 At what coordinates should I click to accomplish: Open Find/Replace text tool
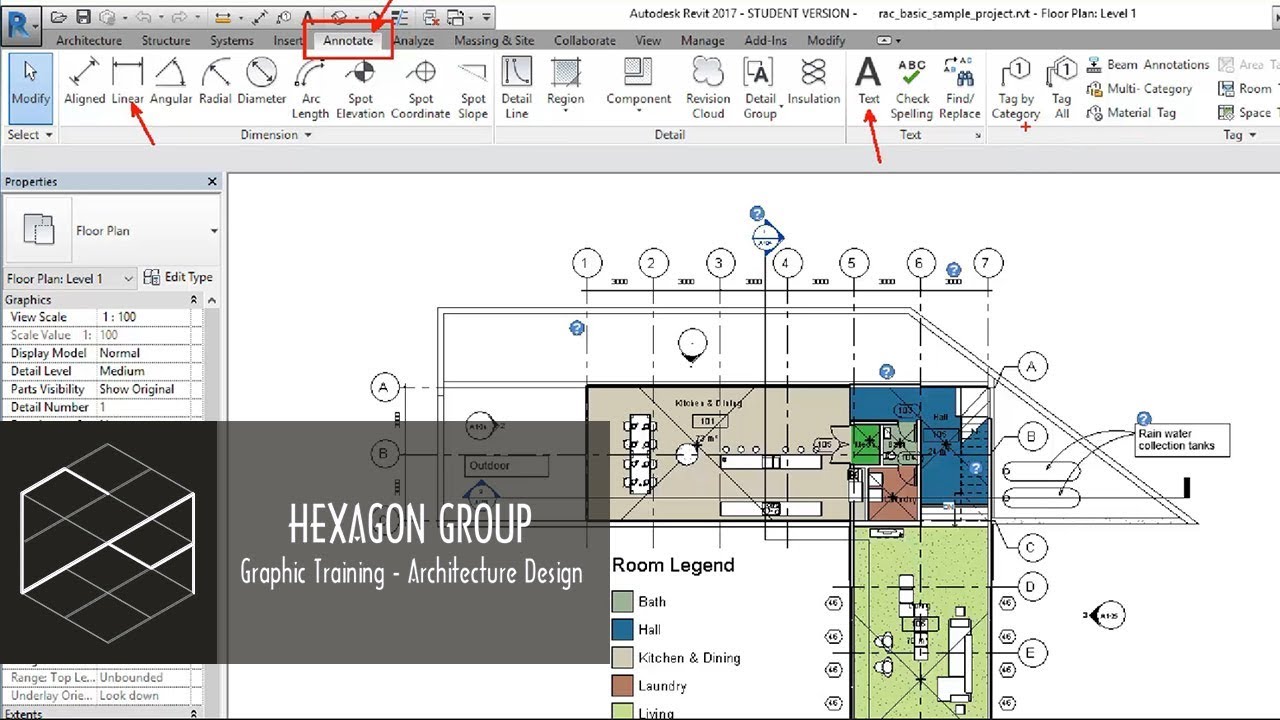tap(960, 89)
